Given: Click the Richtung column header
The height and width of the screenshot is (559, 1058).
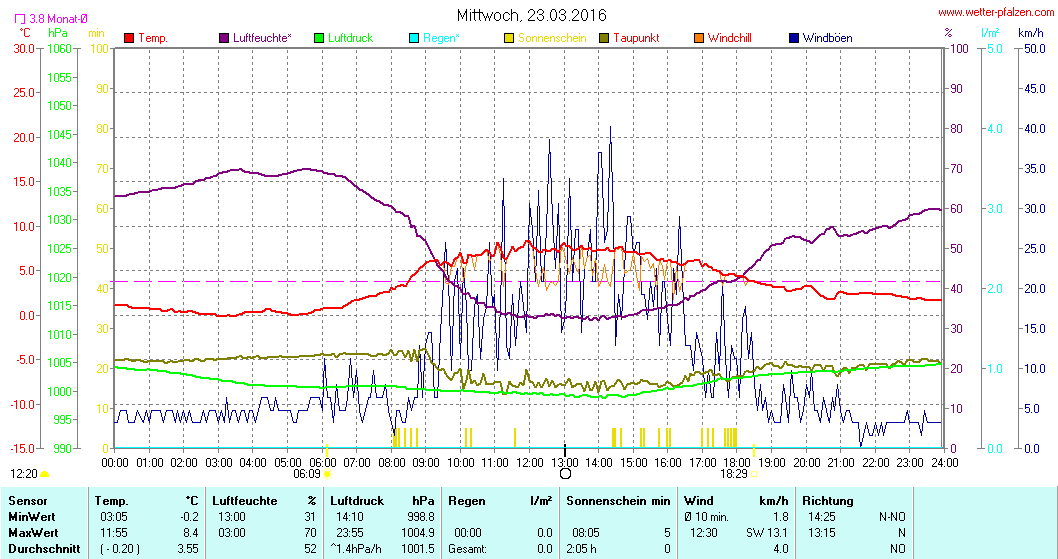Looking at the screenshot, I should click(x=828, y=501).
